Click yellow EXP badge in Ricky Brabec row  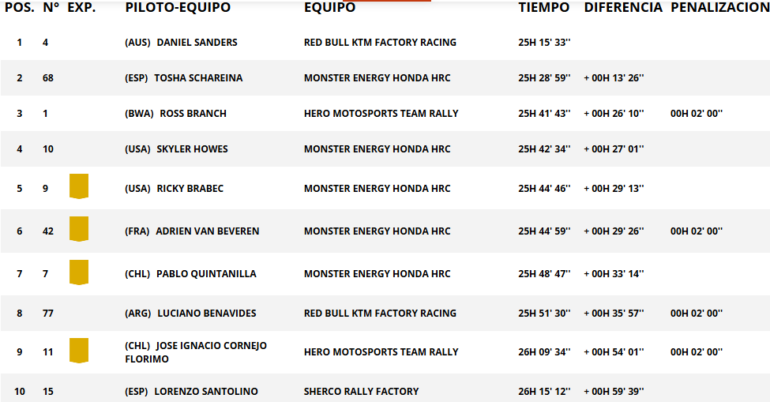click(78, 187)
